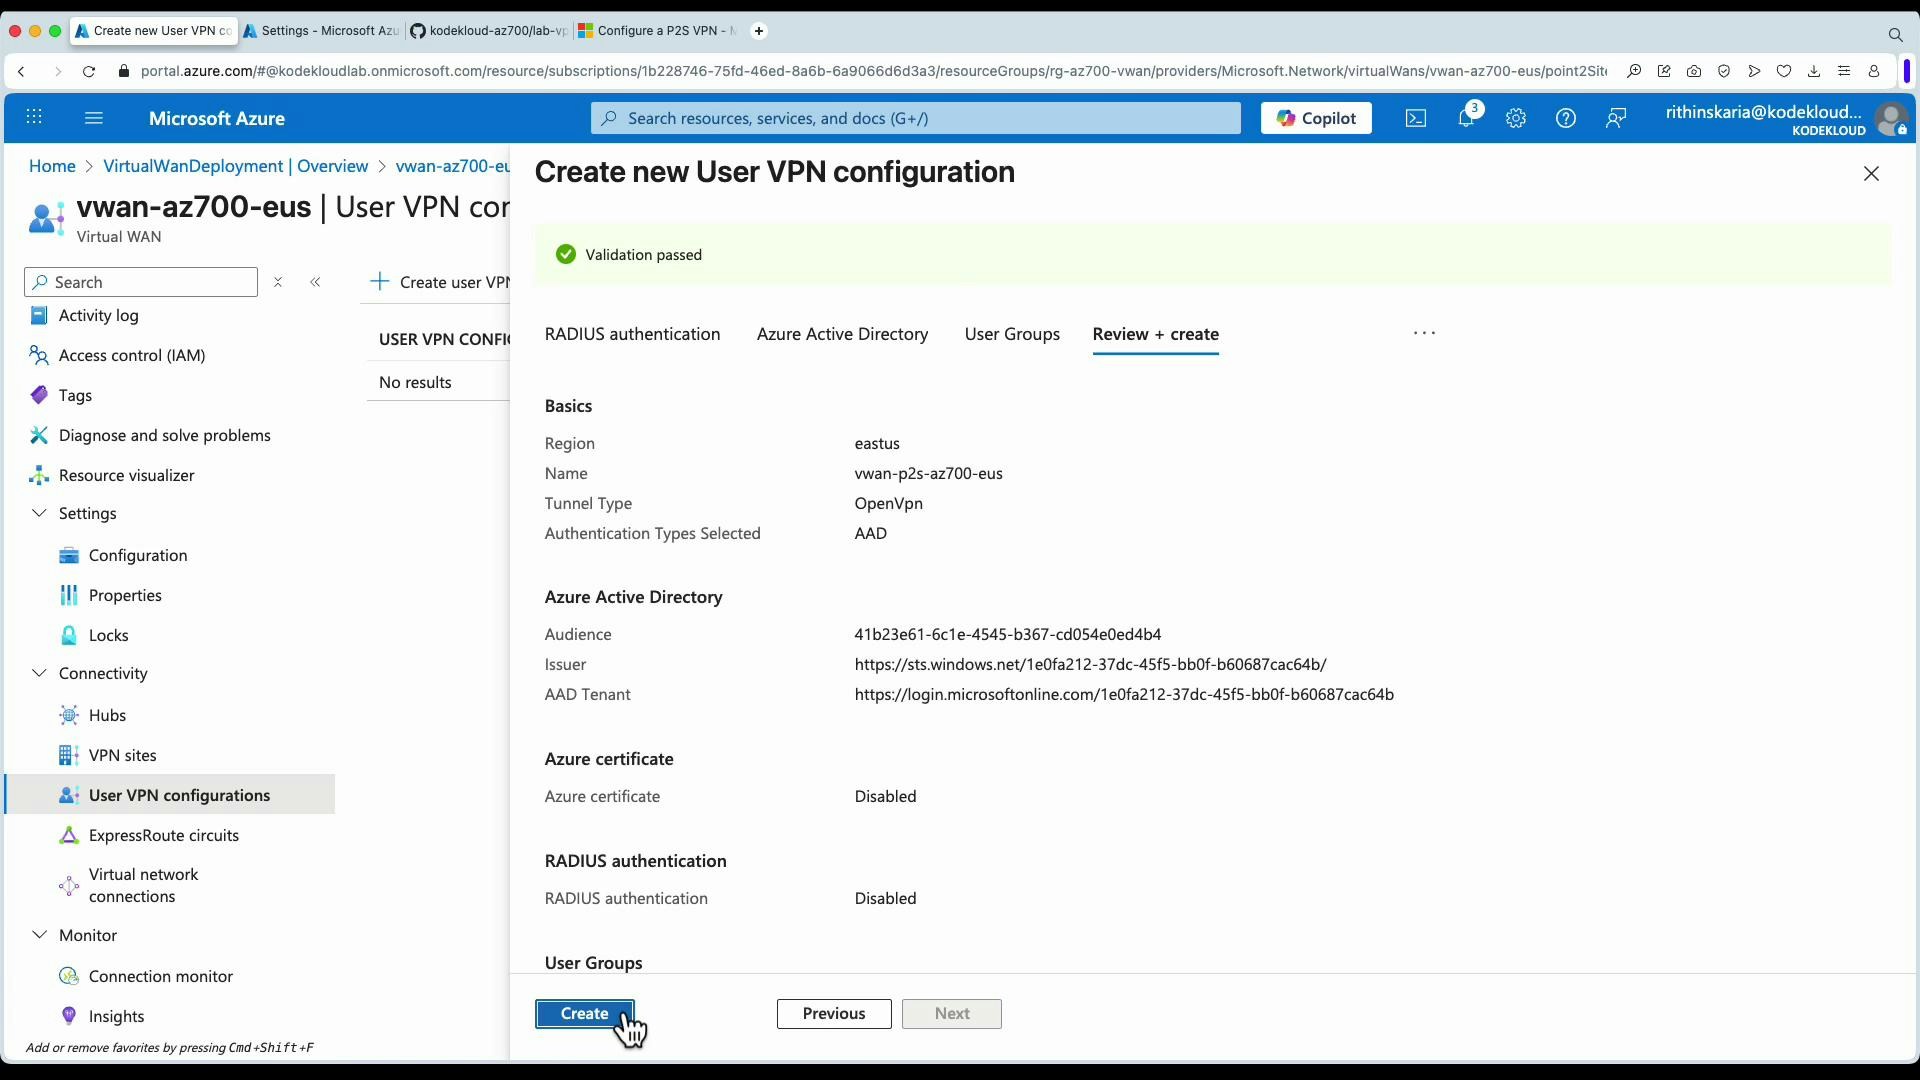
Task: Open Connection monitor under Monitor
Action: pyautogui.click(x=160, y=976)
